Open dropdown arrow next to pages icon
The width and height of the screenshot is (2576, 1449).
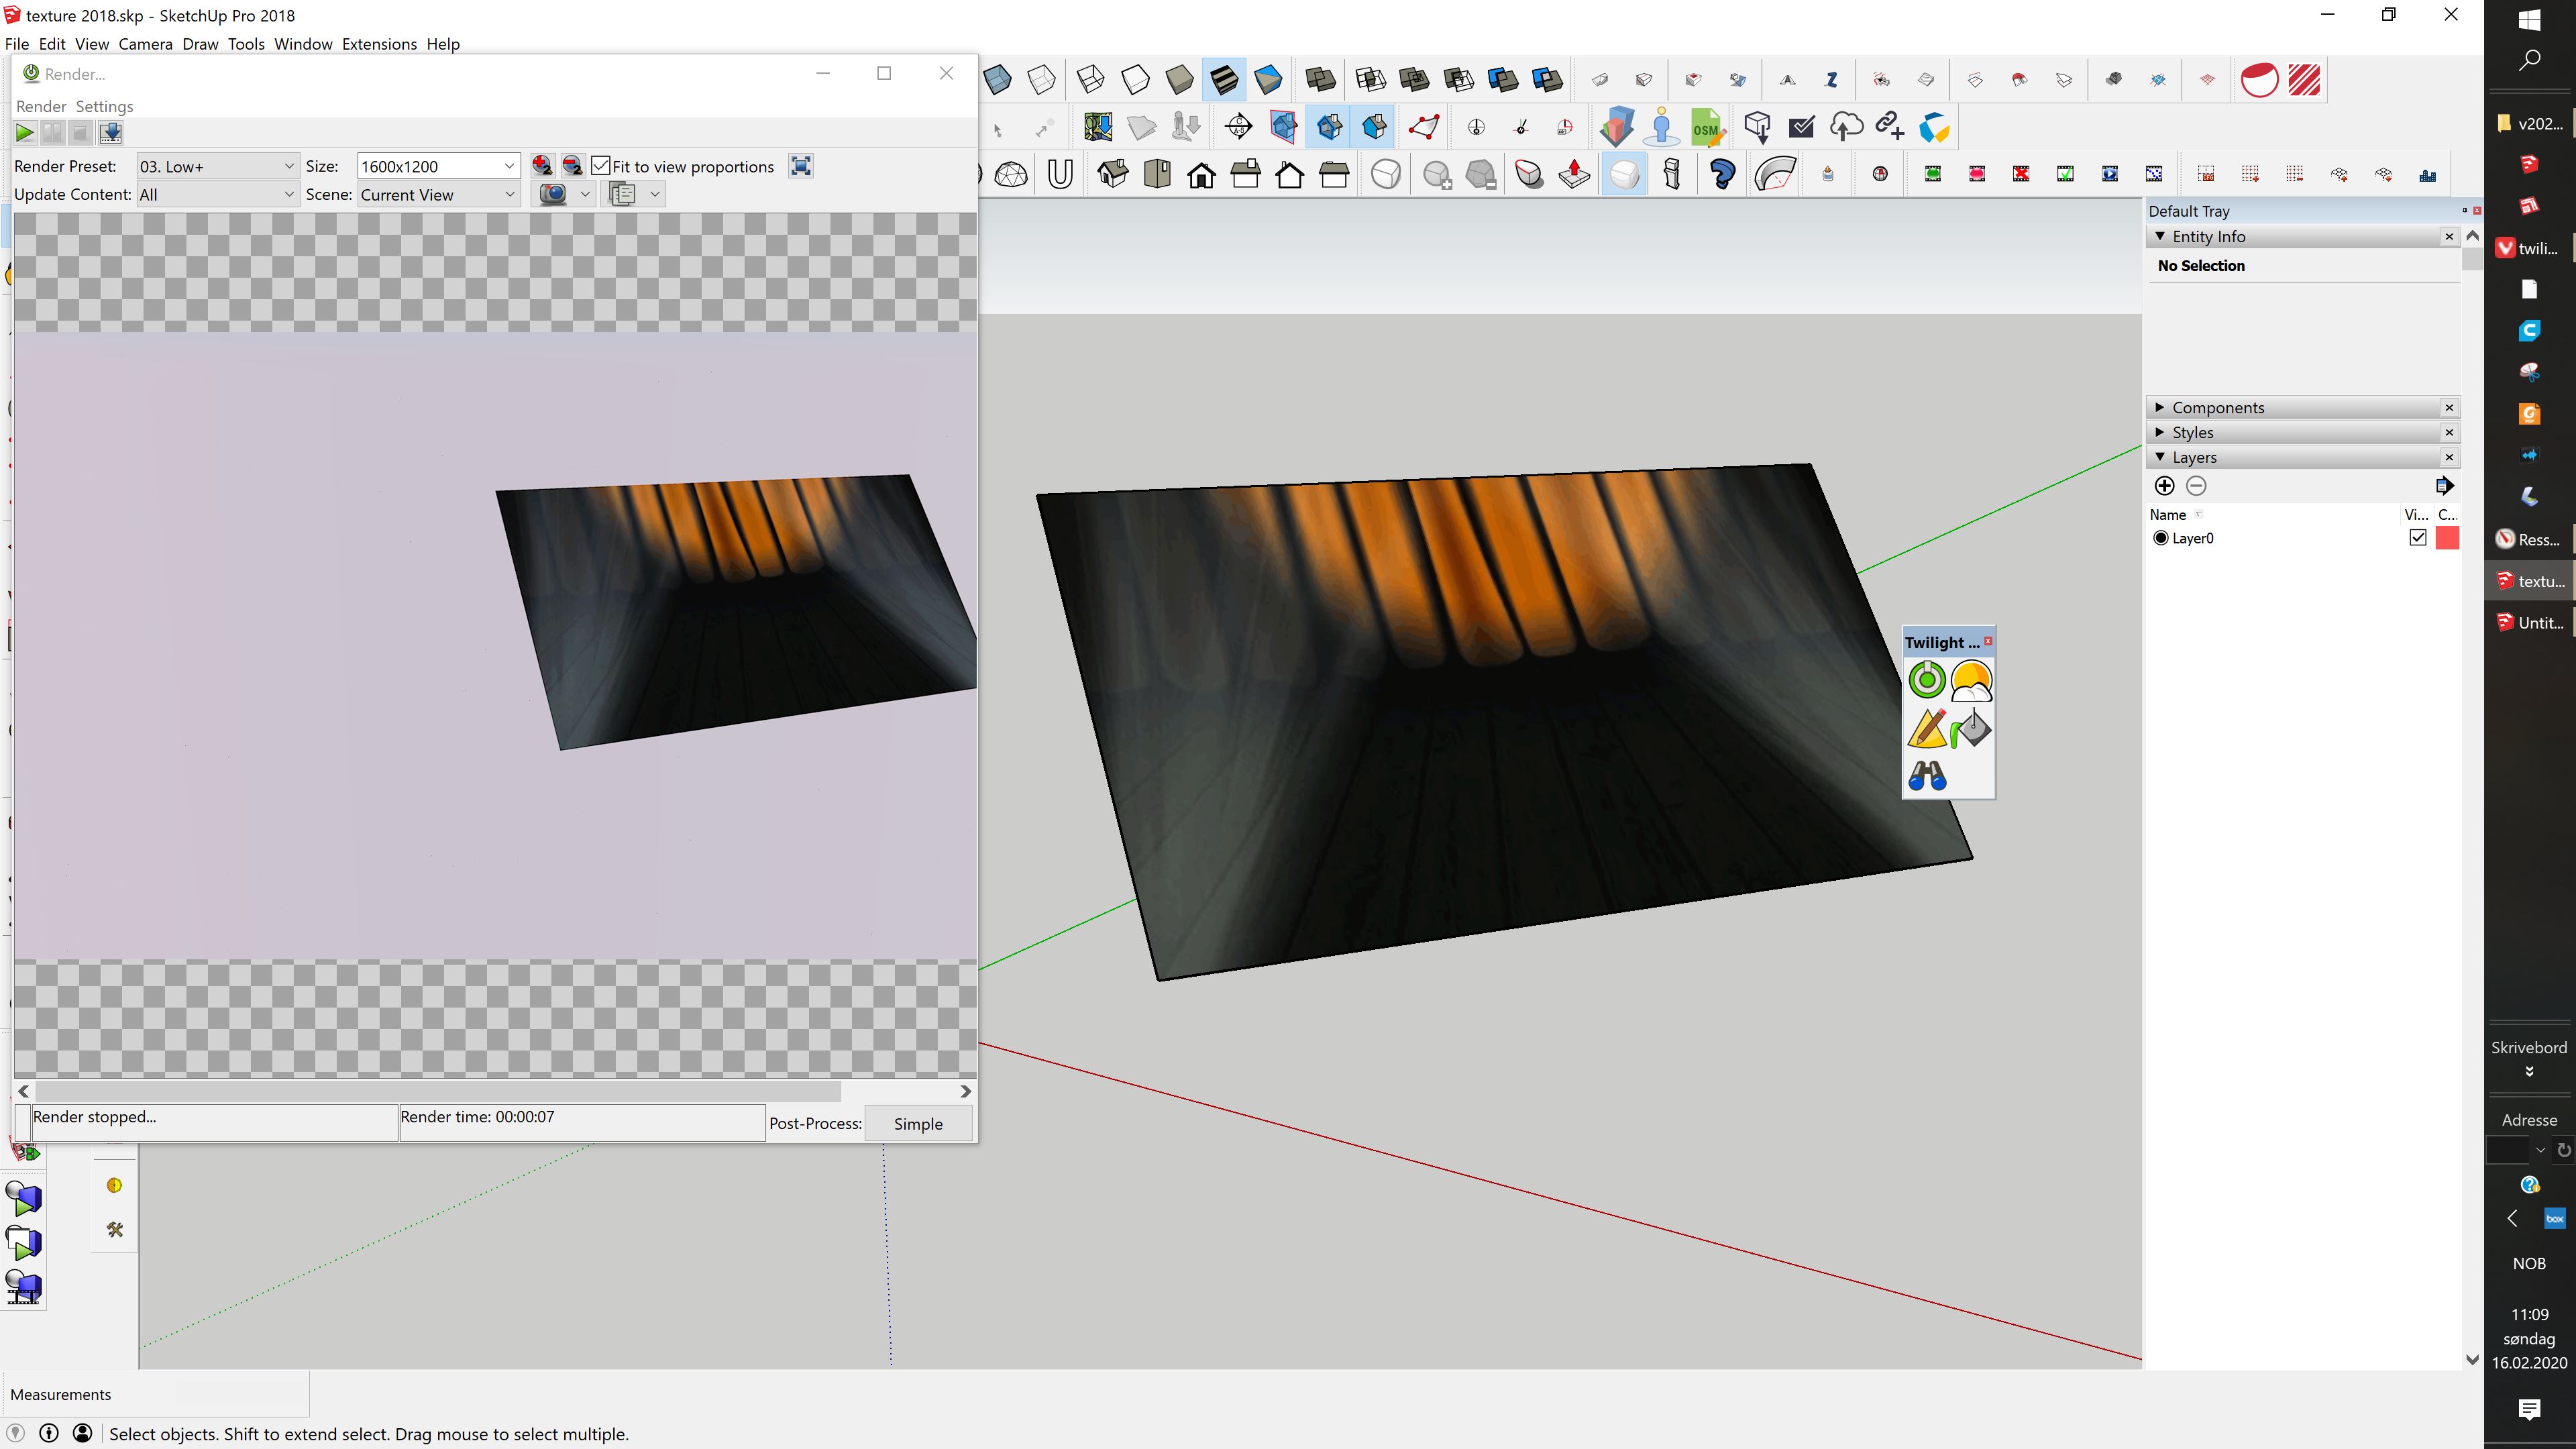[x=655, y=194]
